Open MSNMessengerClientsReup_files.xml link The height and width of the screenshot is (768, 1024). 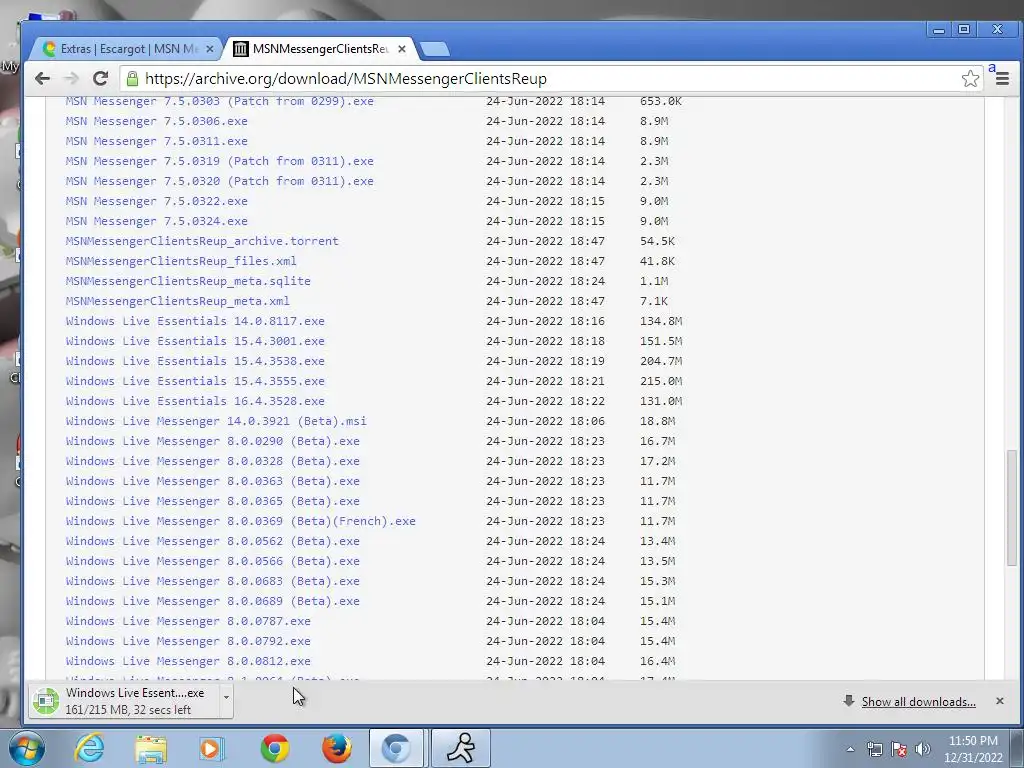(181, 261)
